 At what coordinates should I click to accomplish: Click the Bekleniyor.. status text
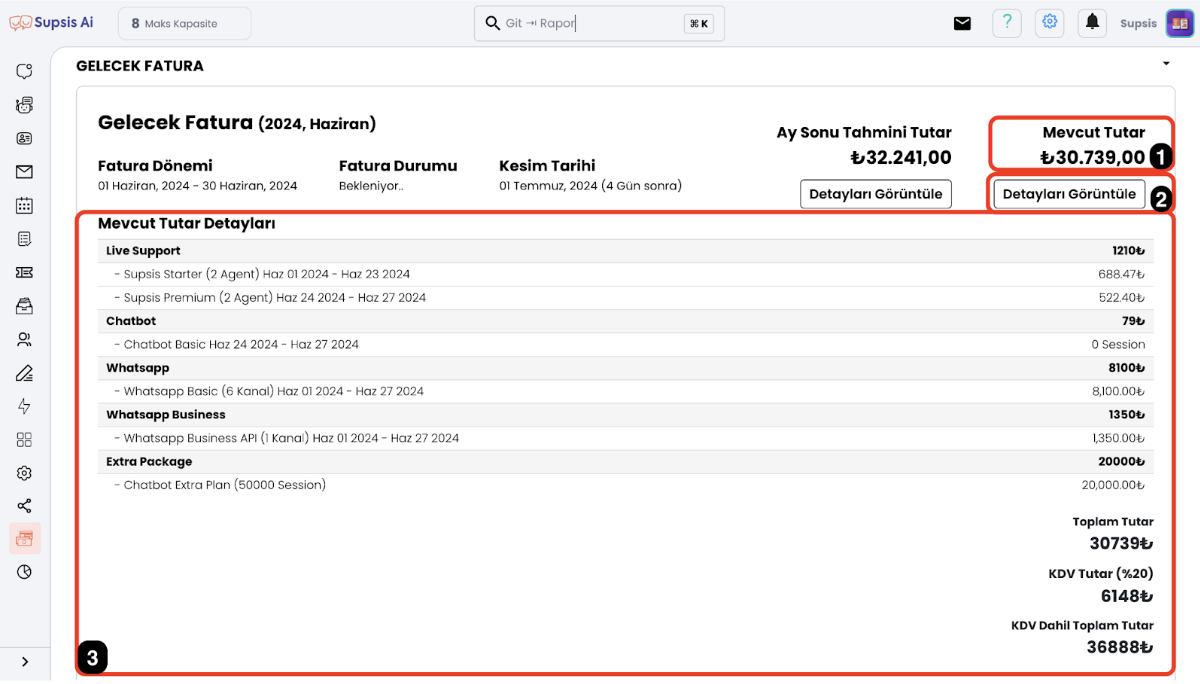[371, 186]
